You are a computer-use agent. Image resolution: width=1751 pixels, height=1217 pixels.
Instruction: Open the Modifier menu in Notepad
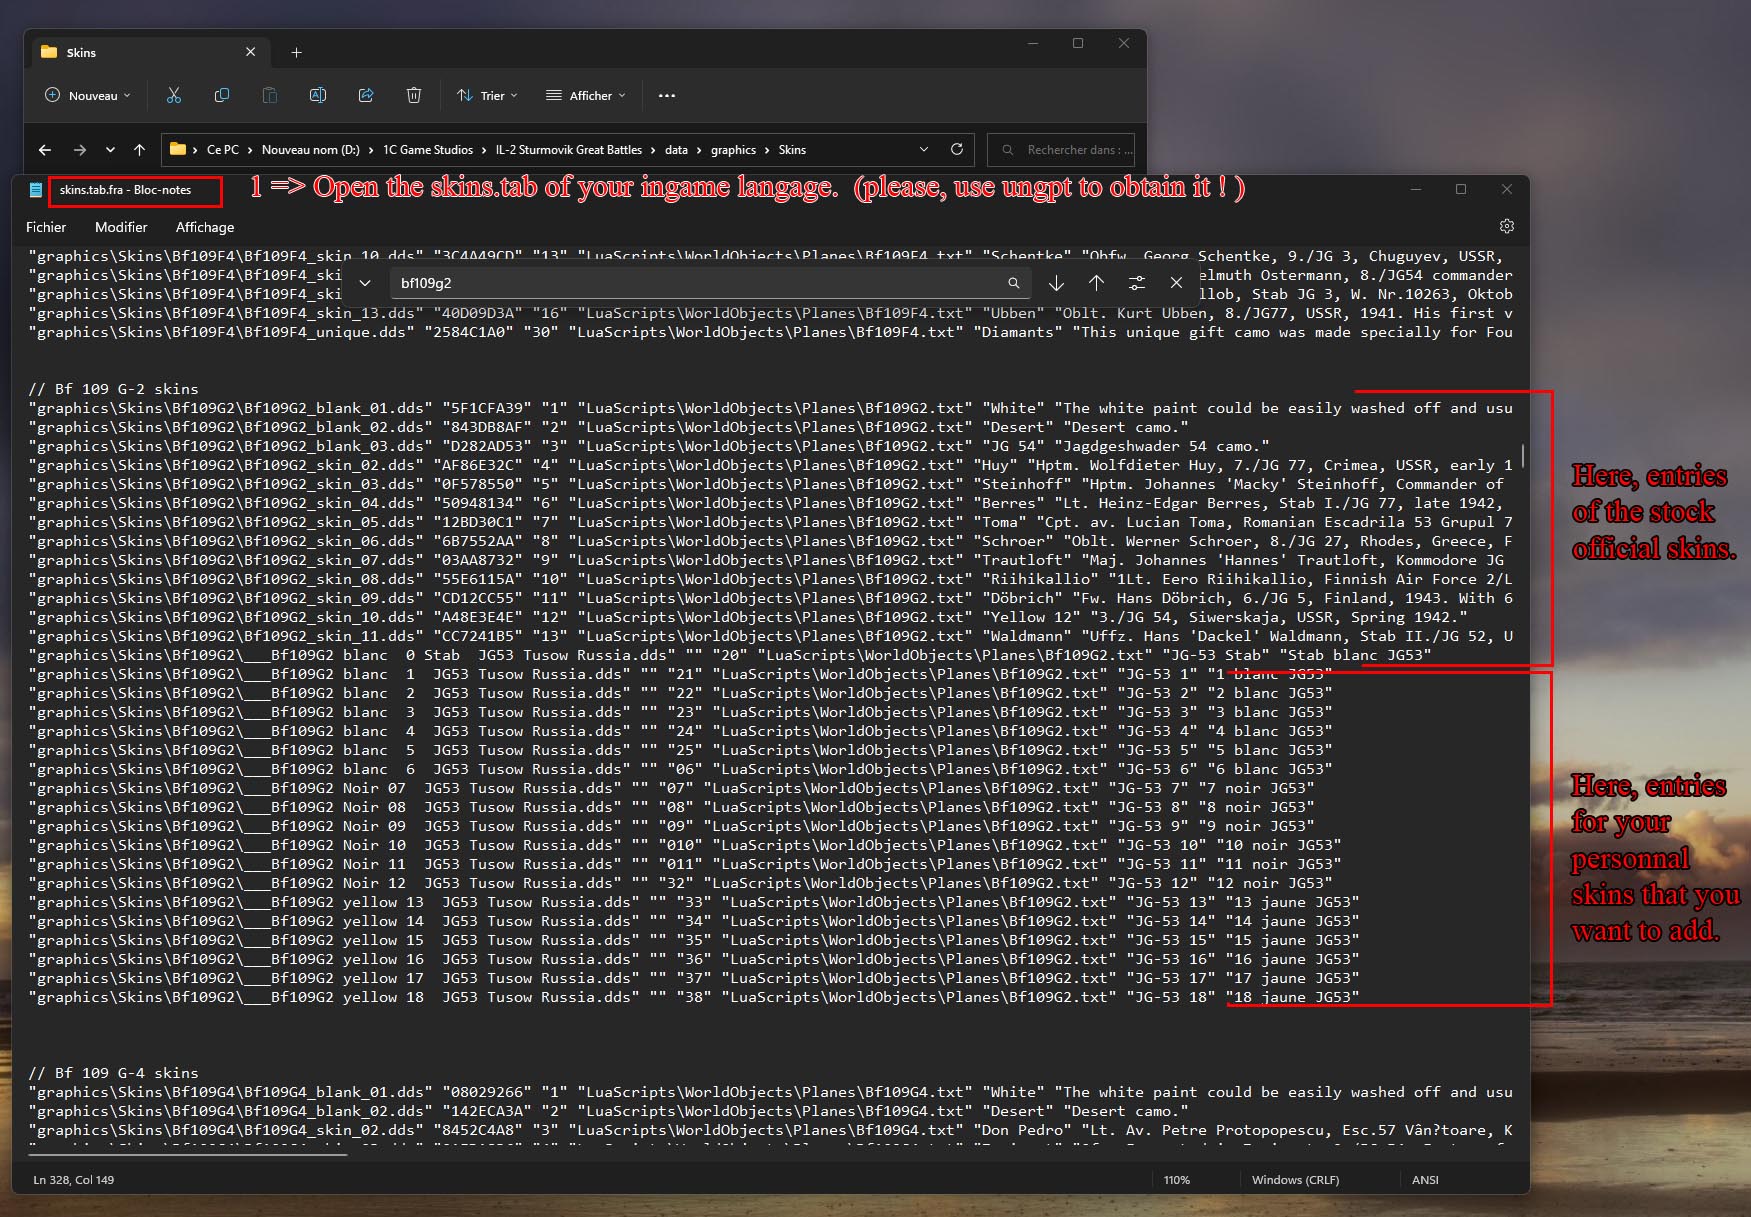click(121, 228)
